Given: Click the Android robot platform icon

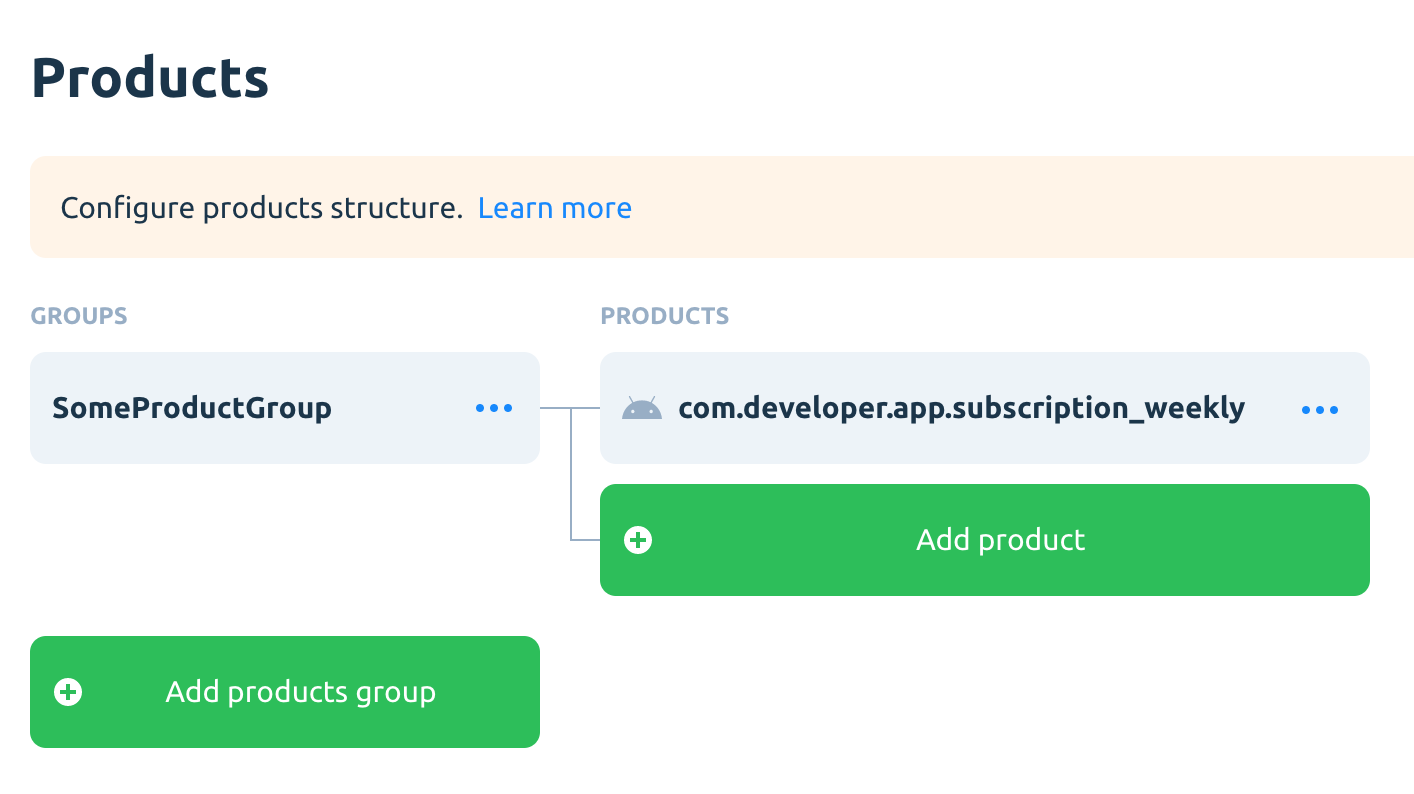Looking at the screenshot, I should tap(642, 408).
